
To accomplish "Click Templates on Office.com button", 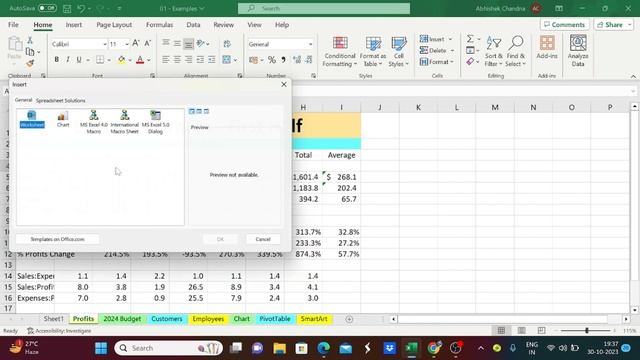I will pyautogui.click(x=57, y=239).
